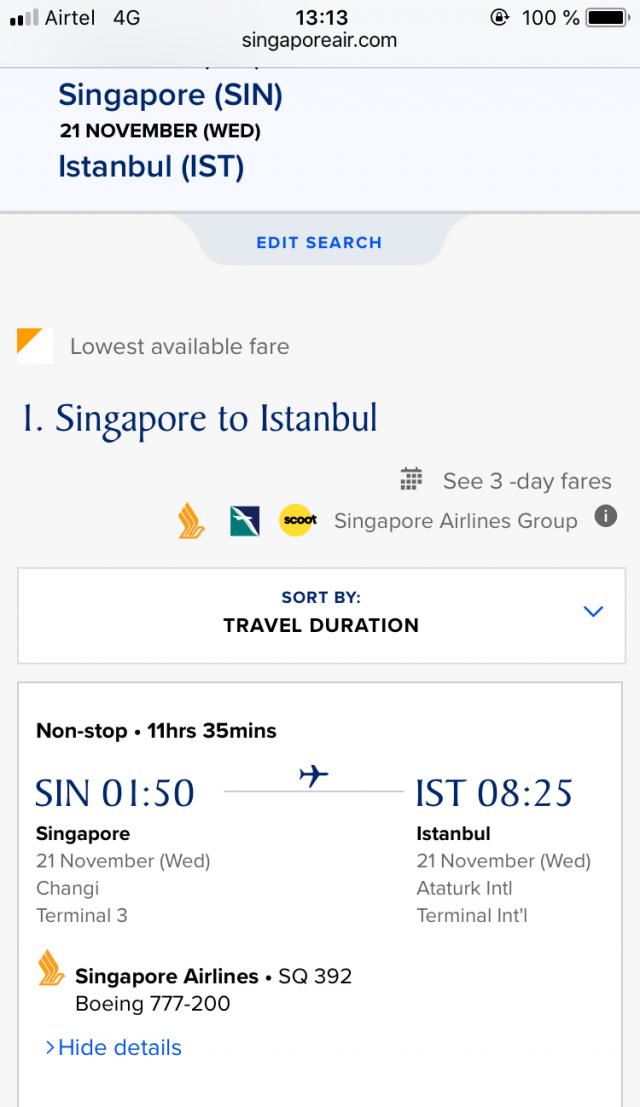Click the orange lowest available fare marker
This screenshot has width=640, height=1107.
pos(35,345)
